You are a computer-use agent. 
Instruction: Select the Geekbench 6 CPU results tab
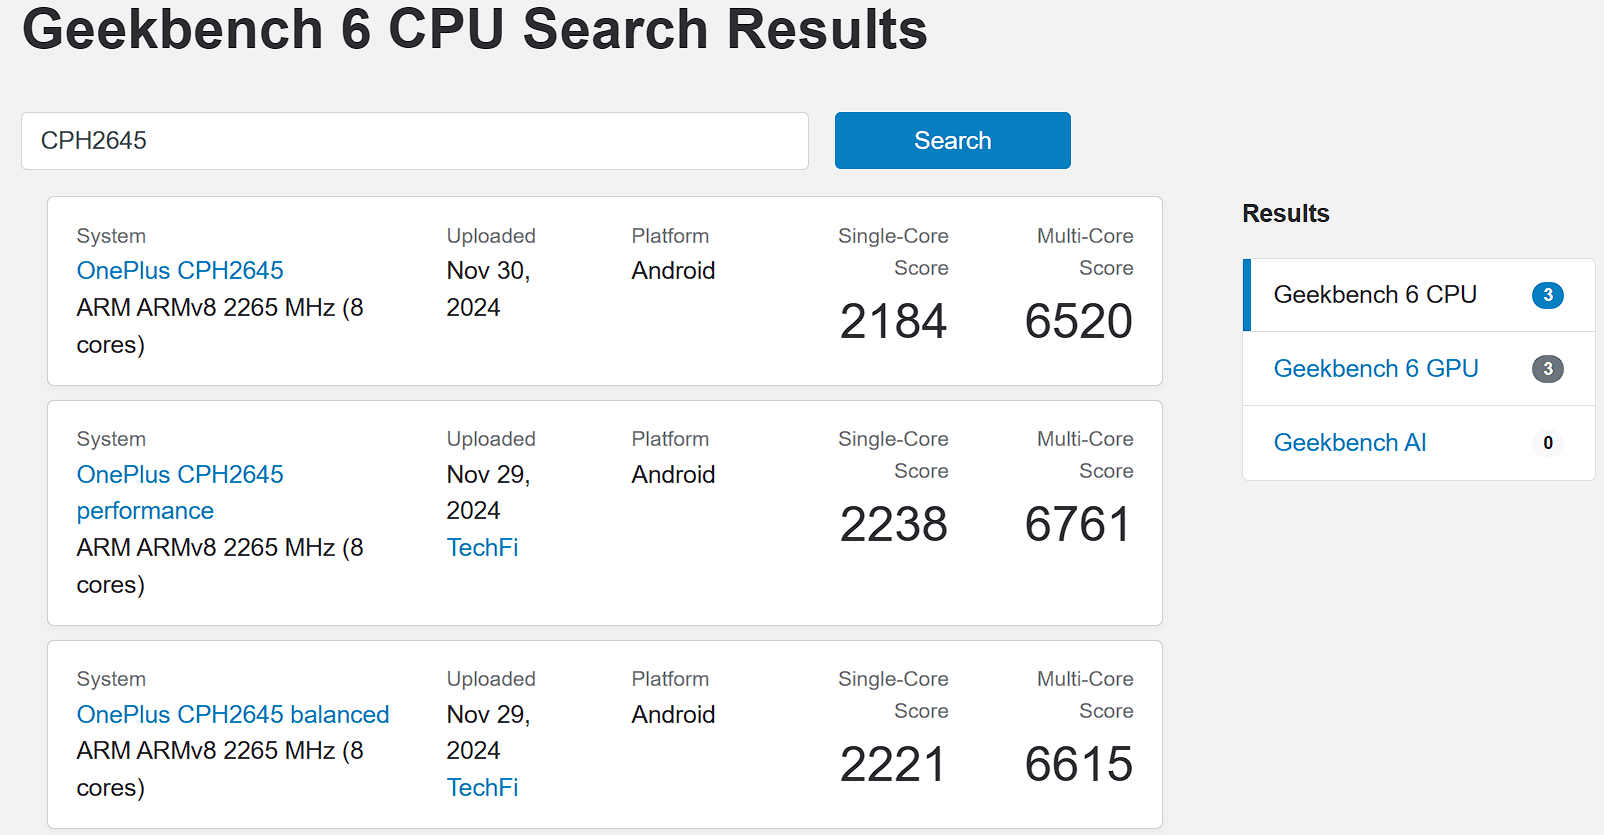1375,295
